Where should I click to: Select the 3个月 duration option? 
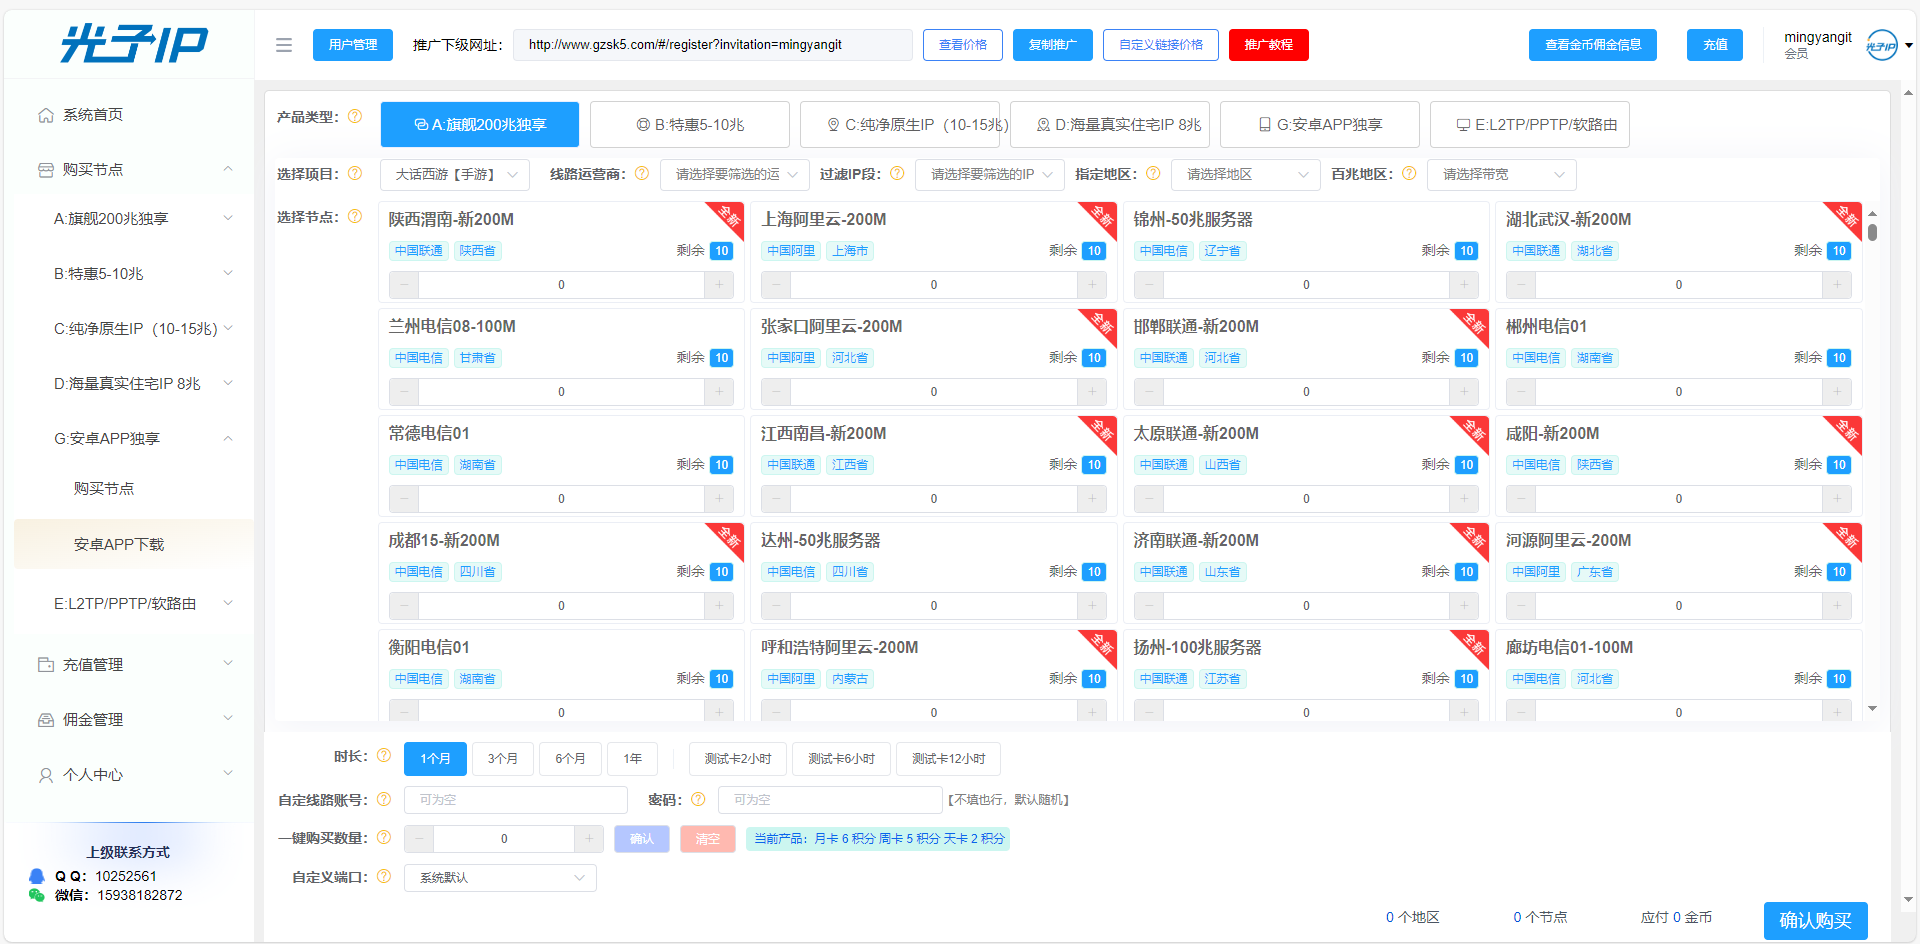pyautogui.click(x=503, y=758)
